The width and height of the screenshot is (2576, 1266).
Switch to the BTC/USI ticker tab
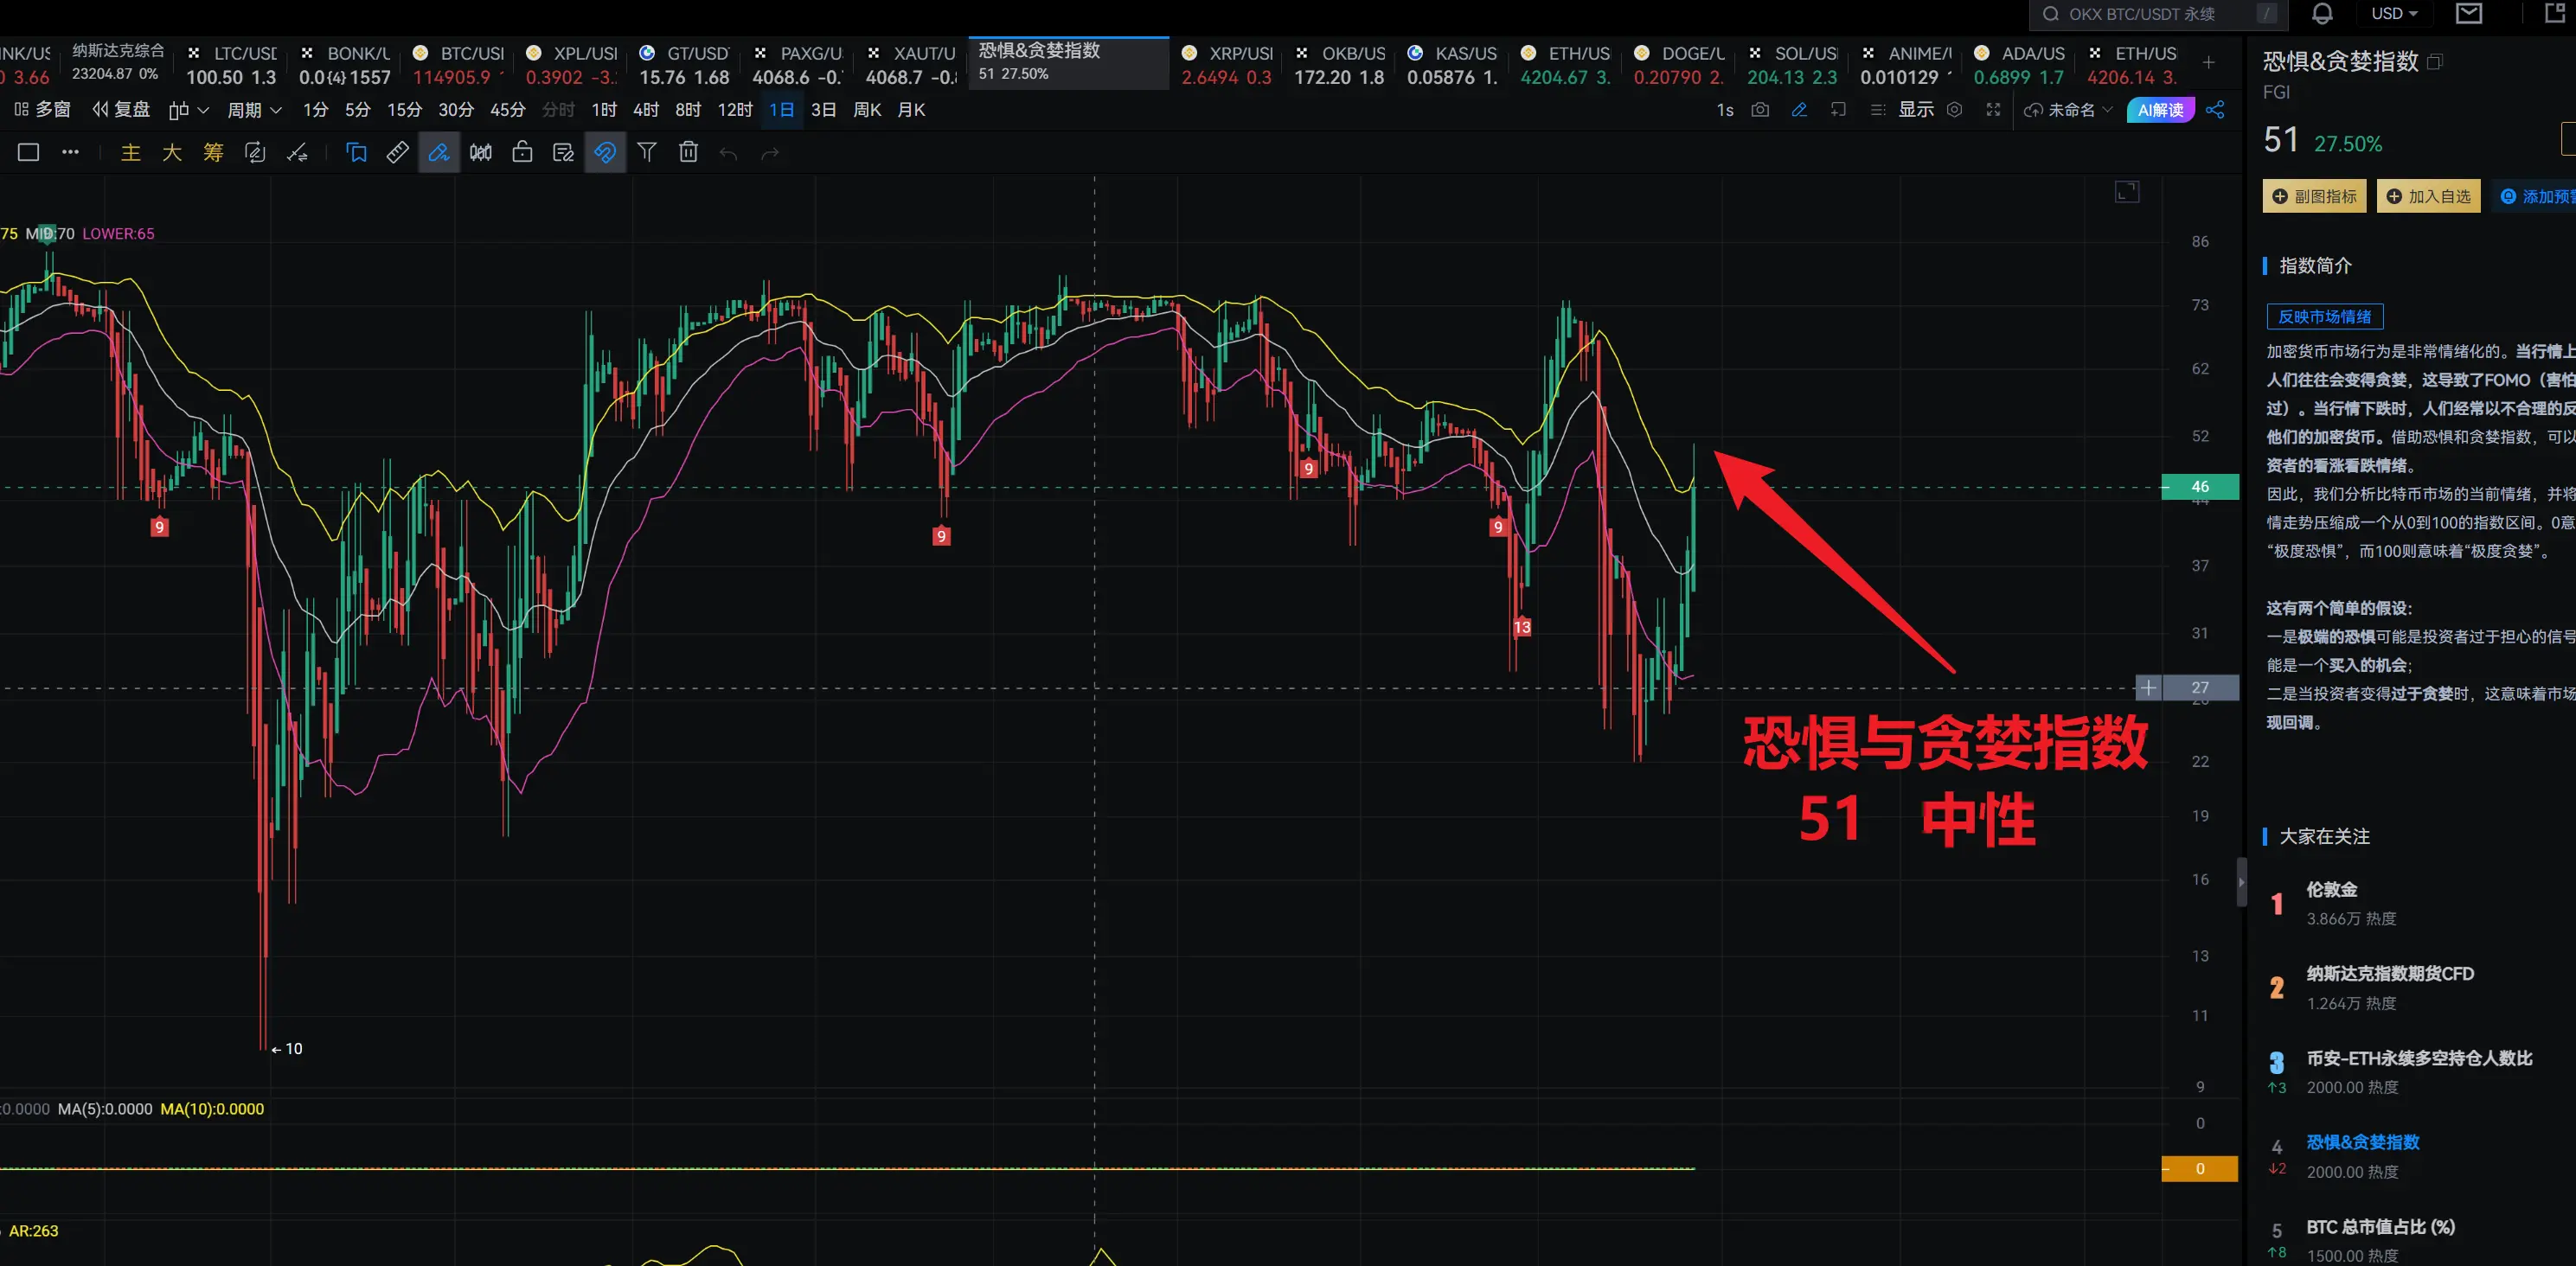(x=460, y=64)
